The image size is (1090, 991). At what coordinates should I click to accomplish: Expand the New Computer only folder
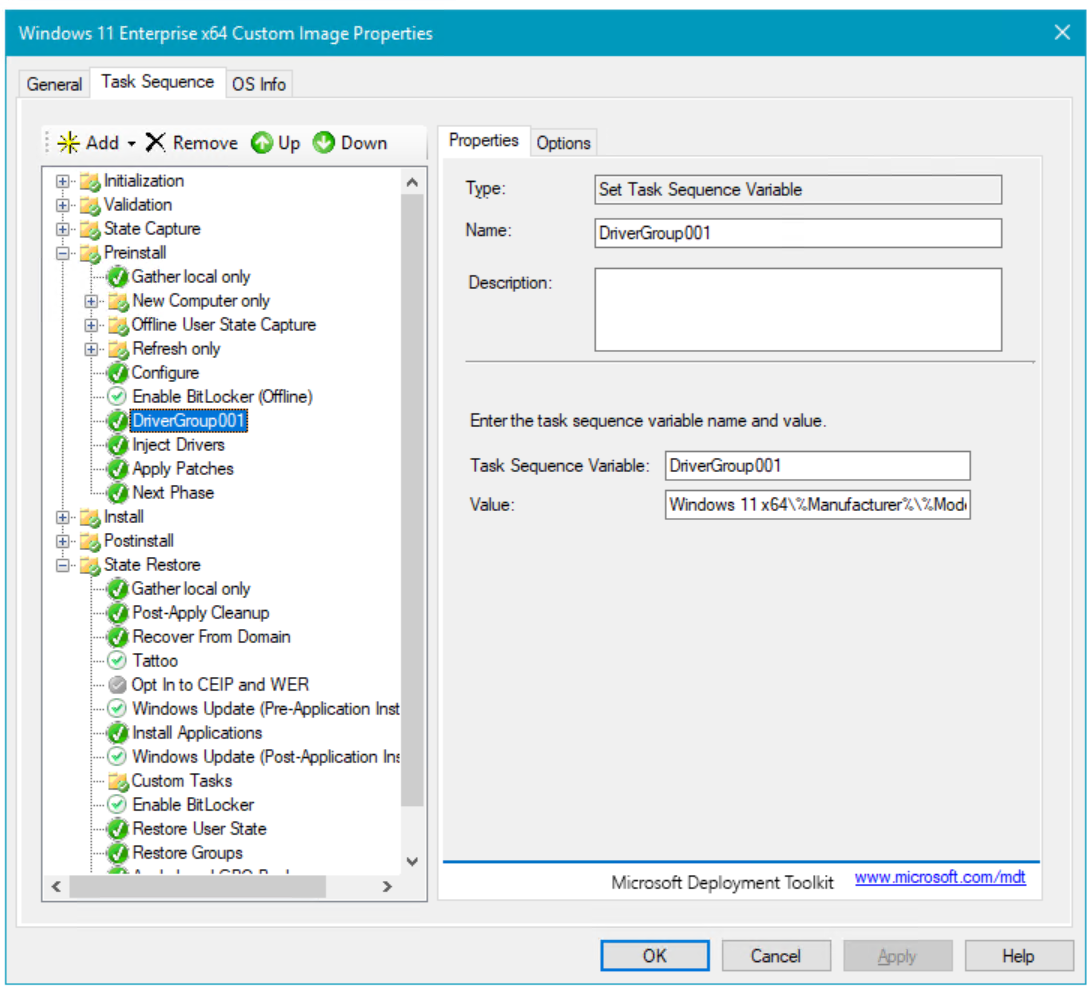[x=91, y=301]
